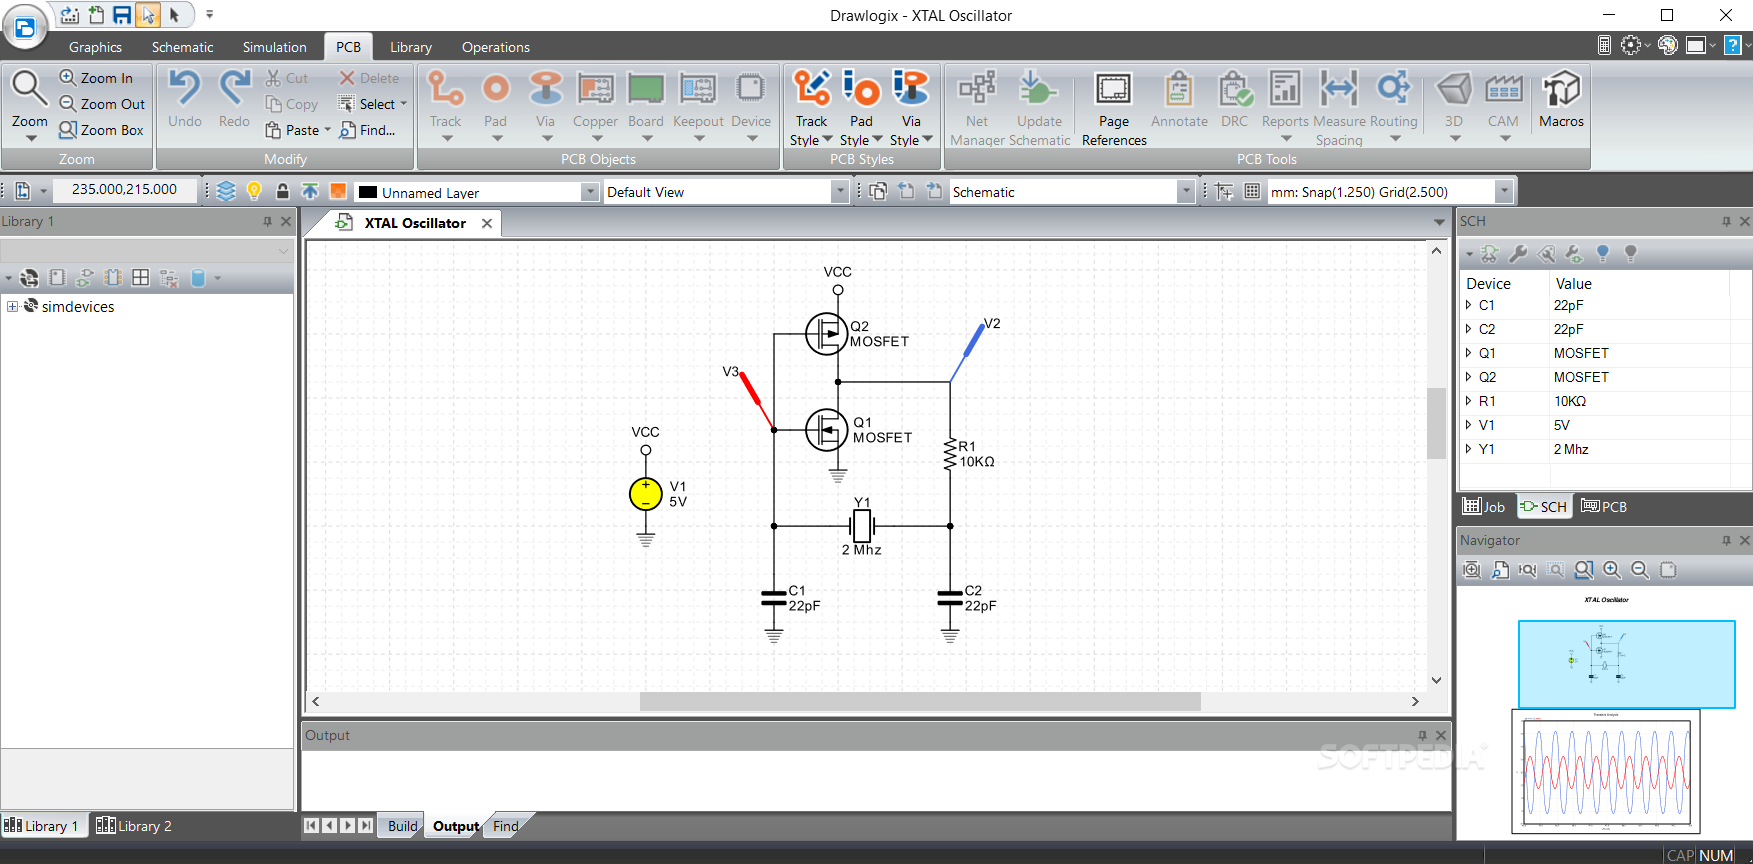Open the Macros tool

tap(1561, 100)
